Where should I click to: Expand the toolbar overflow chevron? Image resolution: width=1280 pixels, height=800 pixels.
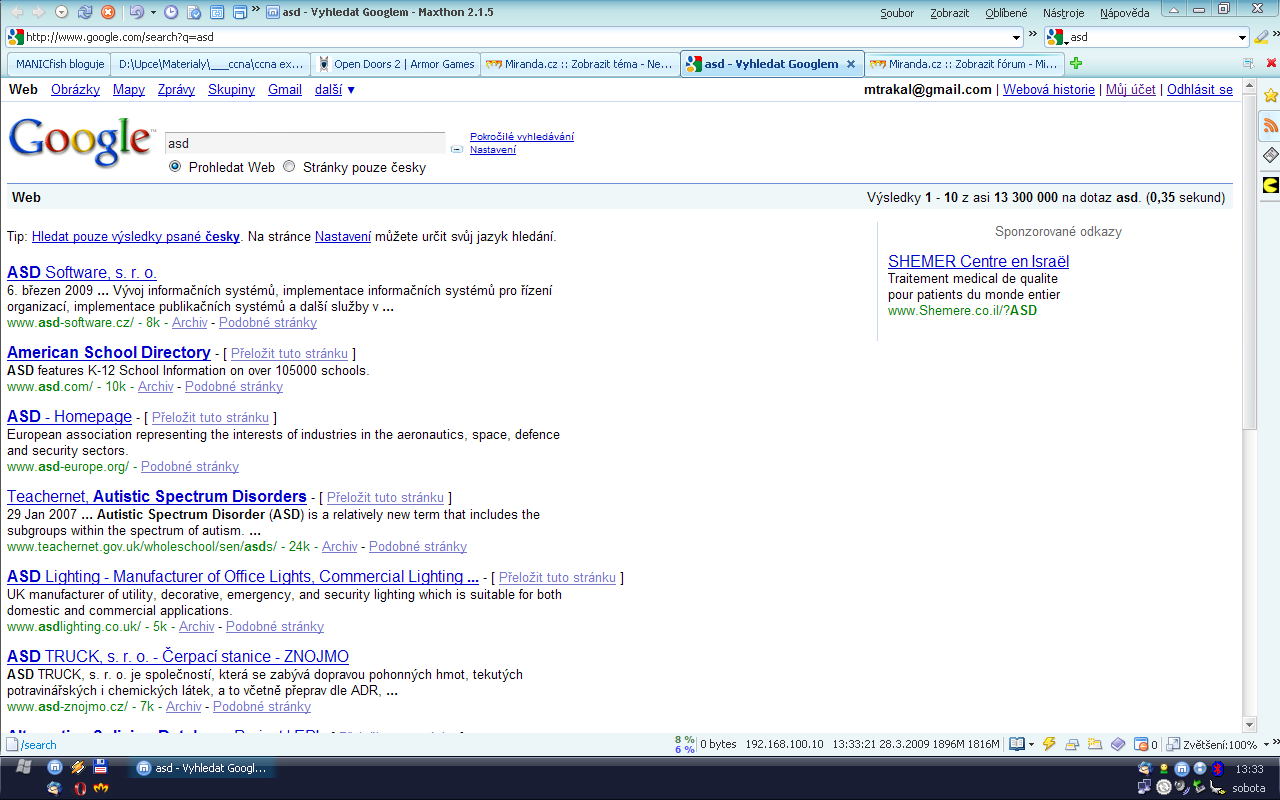tap(257, 11)
